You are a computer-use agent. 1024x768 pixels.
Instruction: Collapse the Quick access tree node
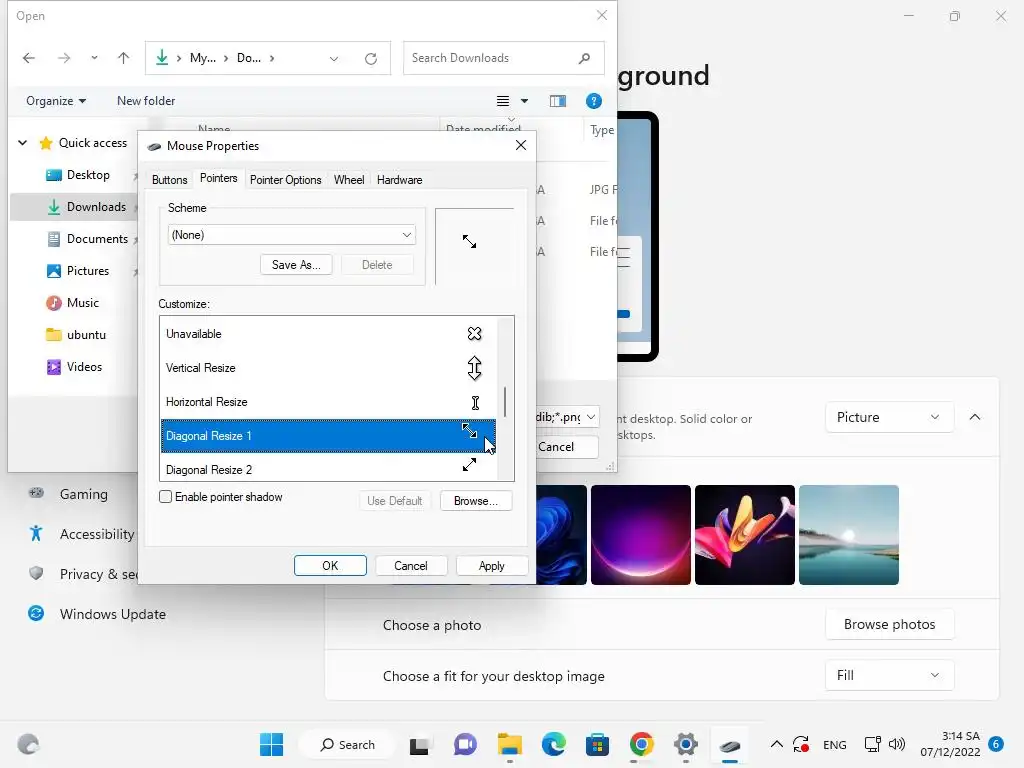pos(22,142)
